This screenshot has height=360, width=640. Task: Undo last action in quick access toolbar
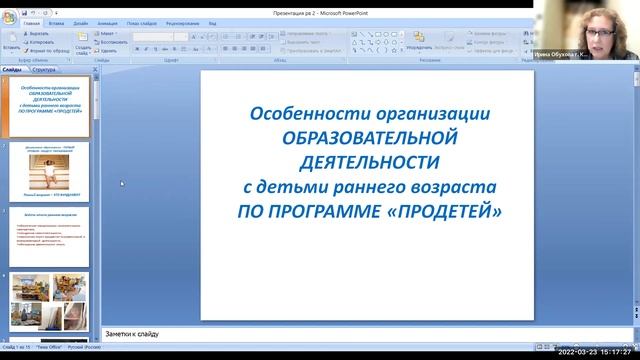pos(33,13)
